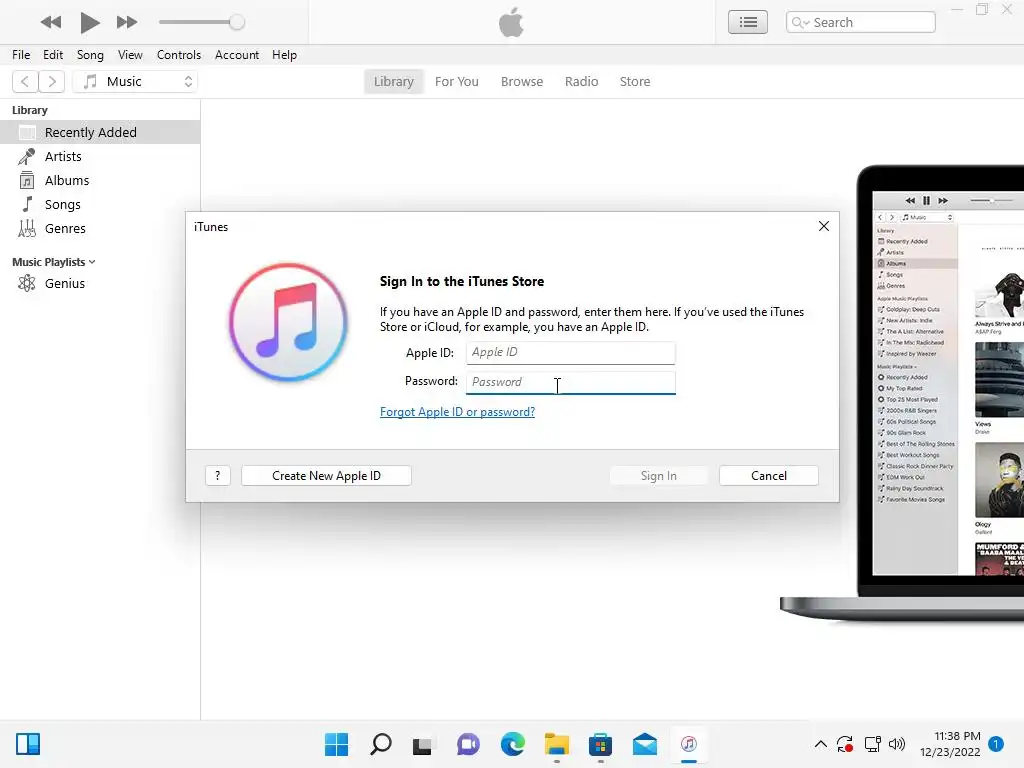
Task: Switch to the Store tab
Action: [635, 82]
